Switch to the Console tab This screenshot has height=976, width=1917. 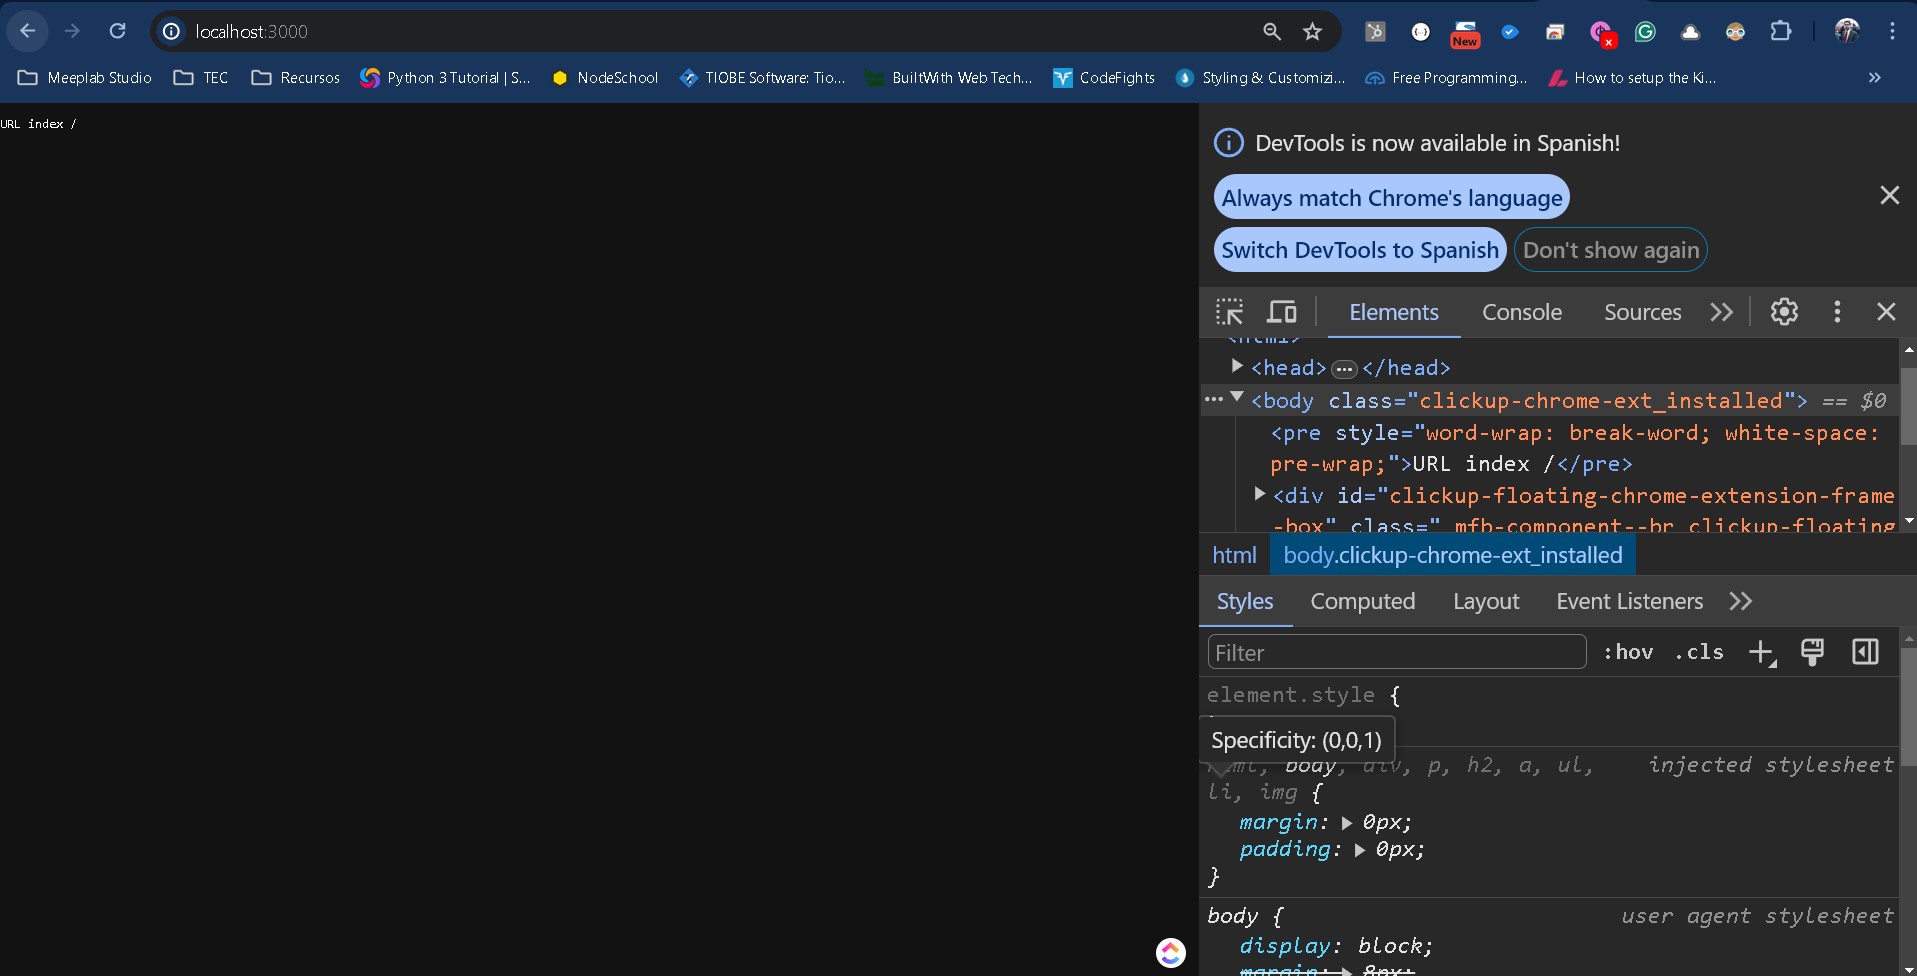[1521, 312]
